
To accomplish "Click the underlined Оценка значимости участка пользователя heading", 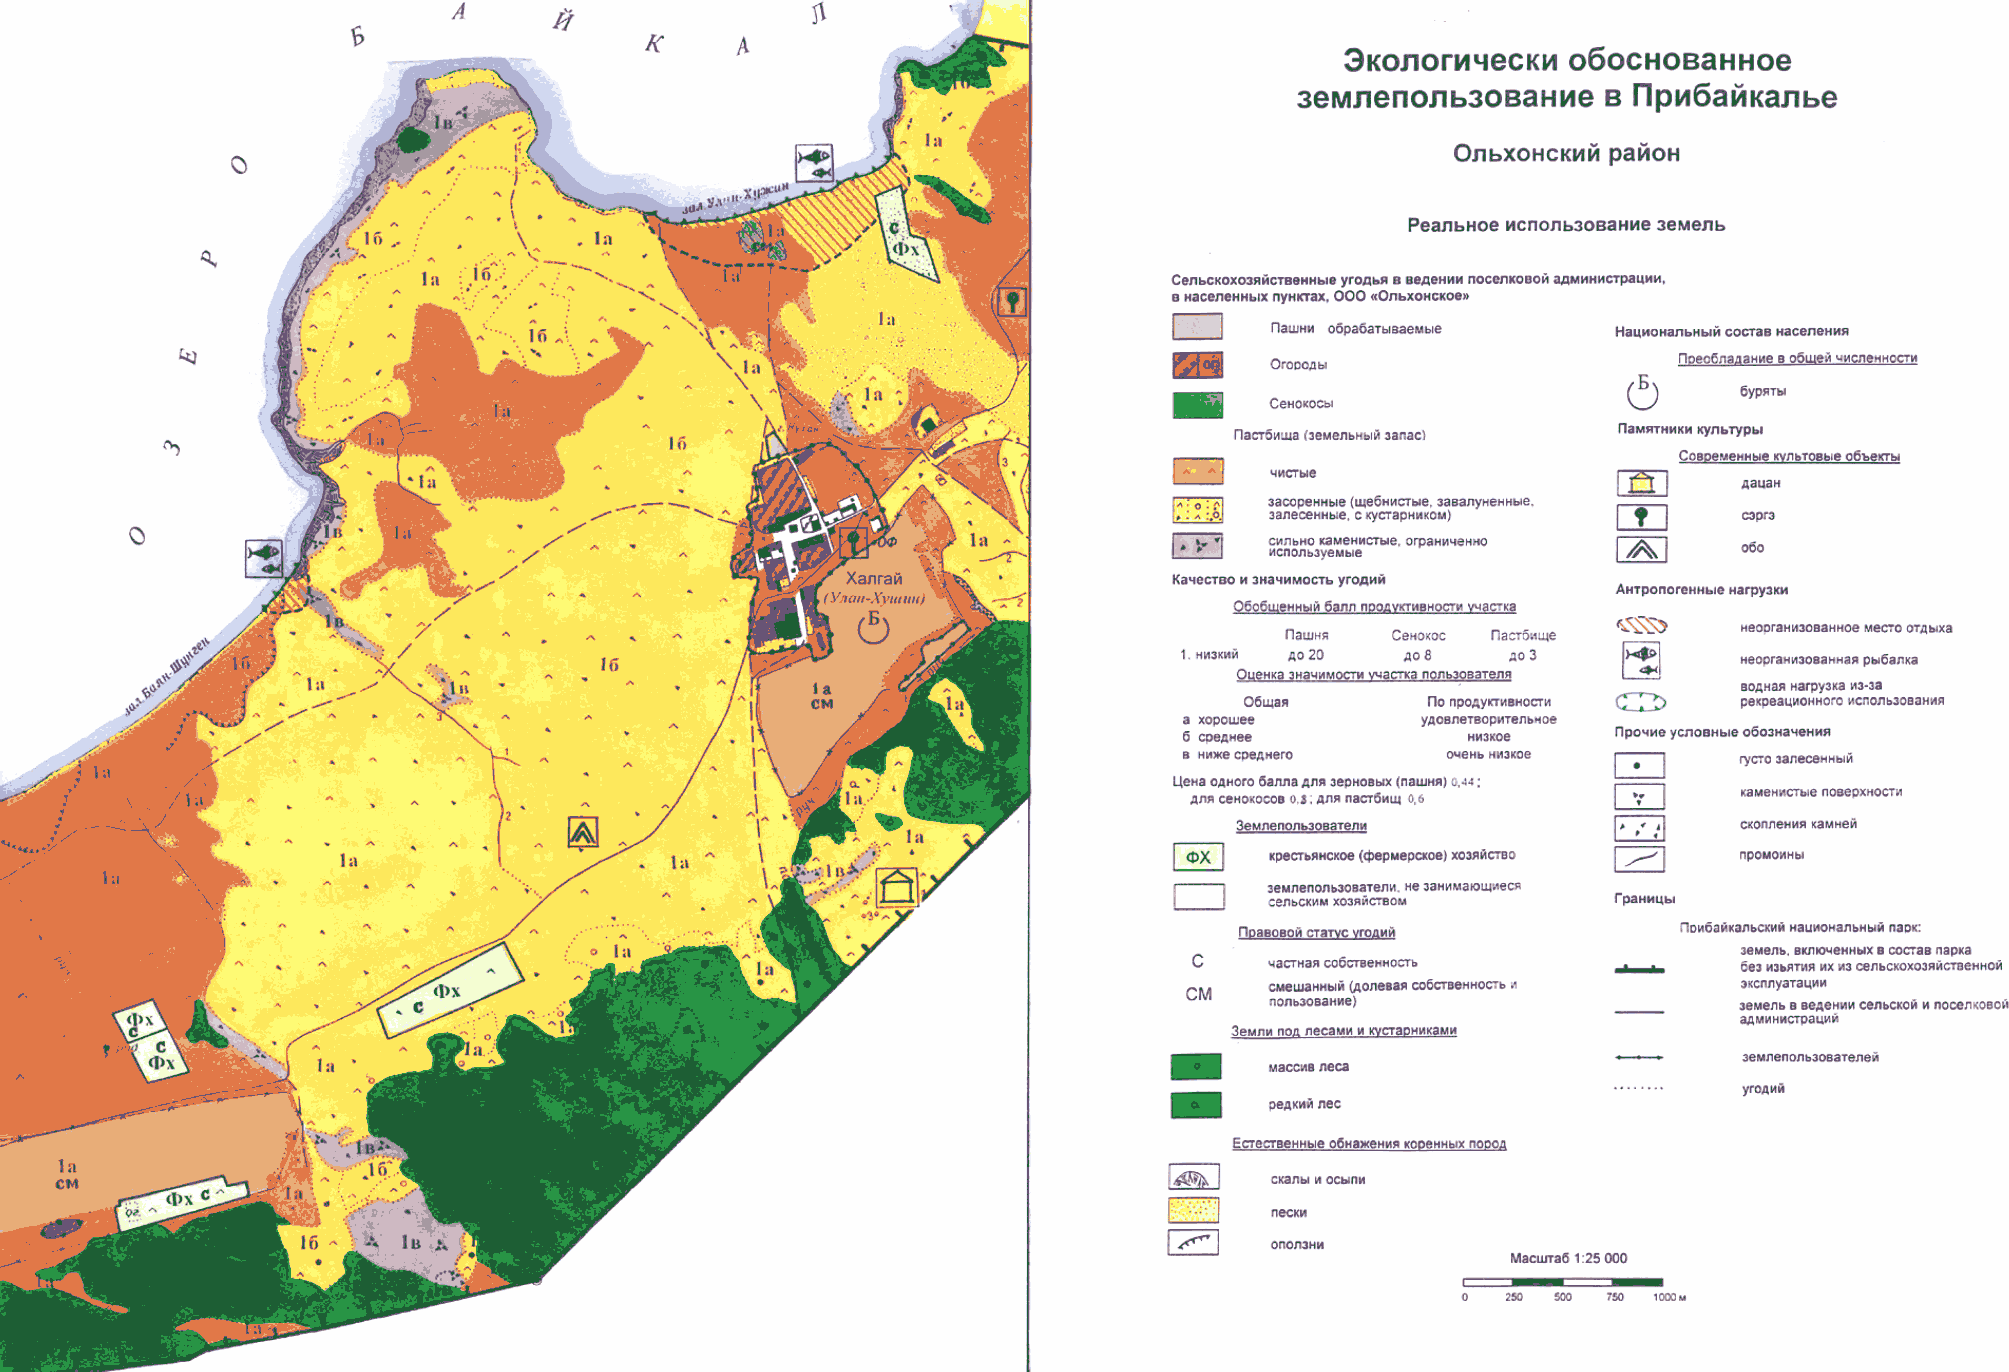I will click(x=1374, y=675).
